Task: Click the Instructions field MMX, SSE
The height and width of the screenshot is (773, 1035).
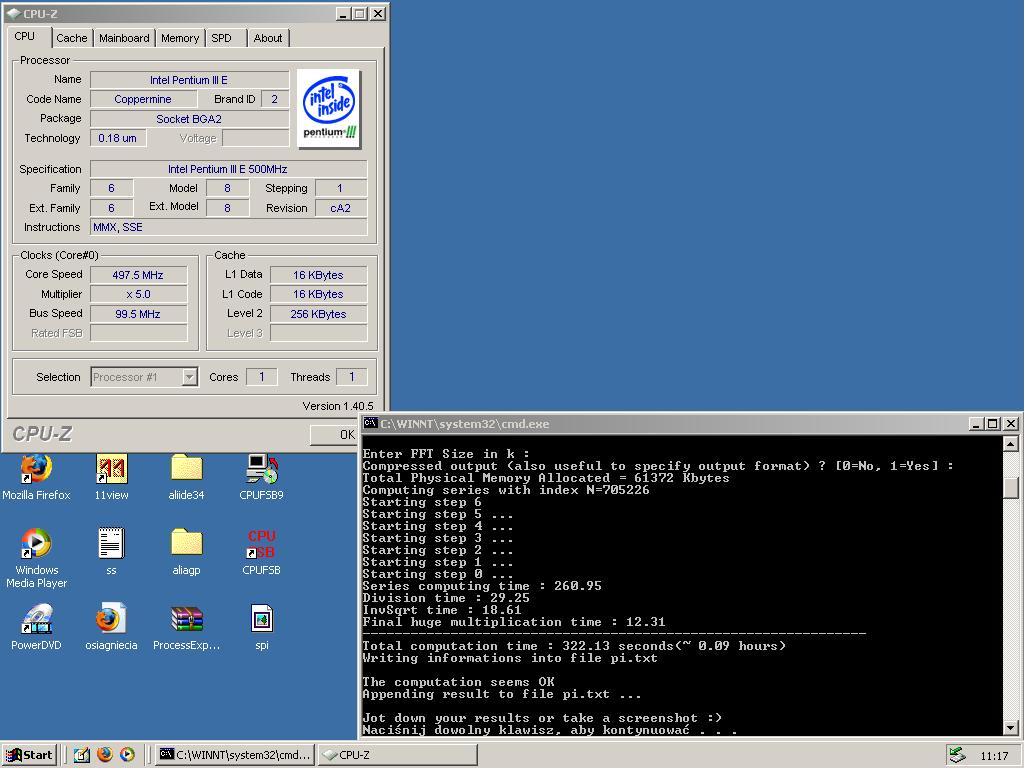Action: (x=228, y=227)
